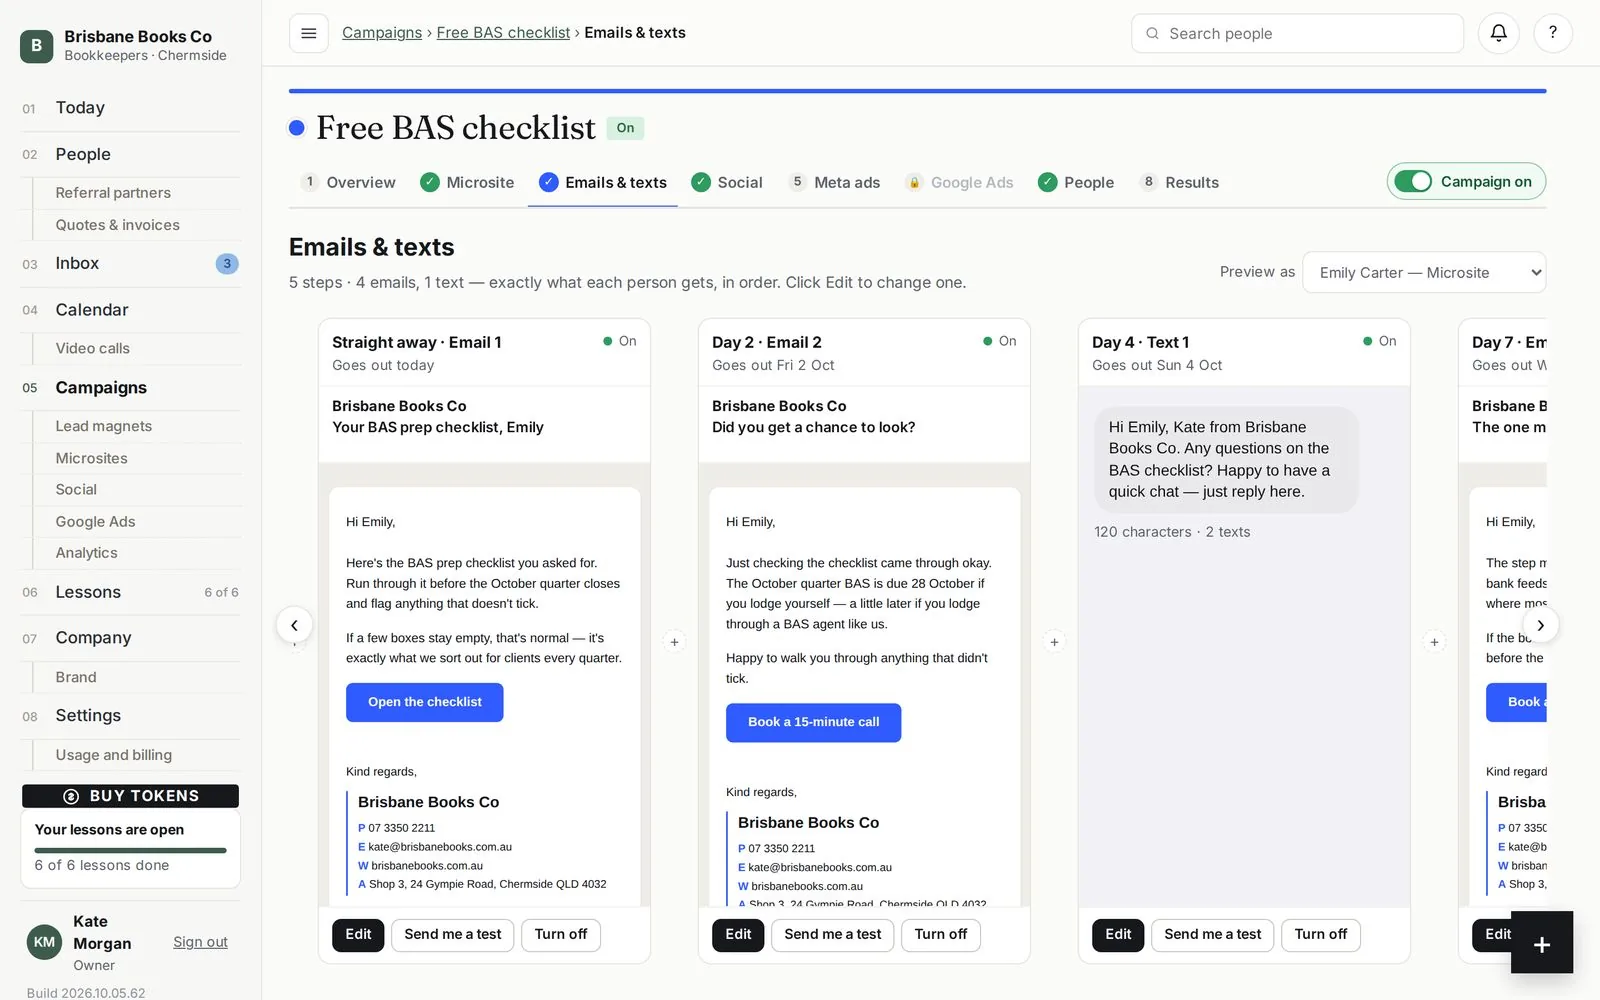Click the floating plus button

coord(1541,942)
